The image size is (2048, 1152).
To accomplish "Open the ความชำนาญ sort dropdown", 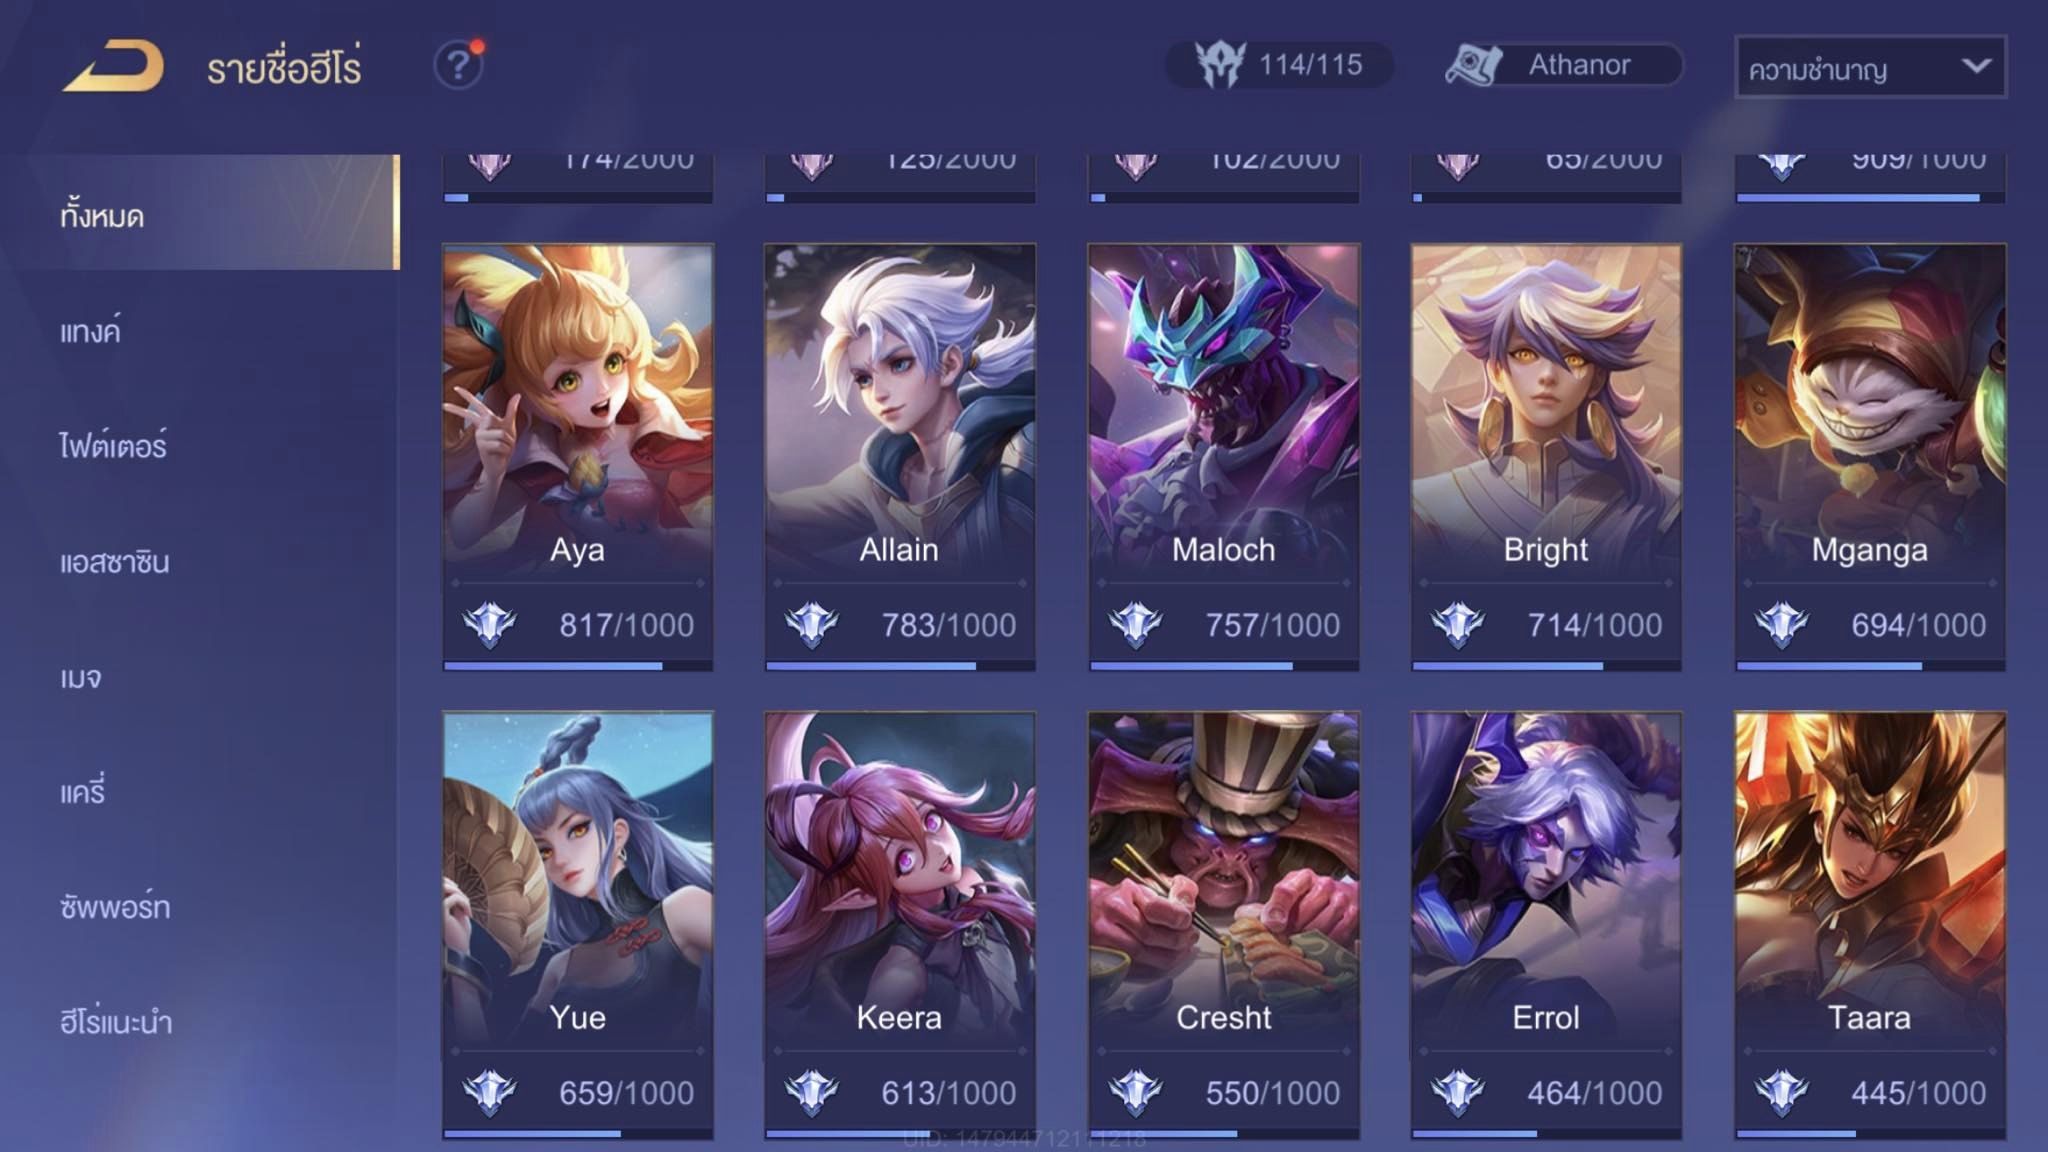I will (1870, 67).
